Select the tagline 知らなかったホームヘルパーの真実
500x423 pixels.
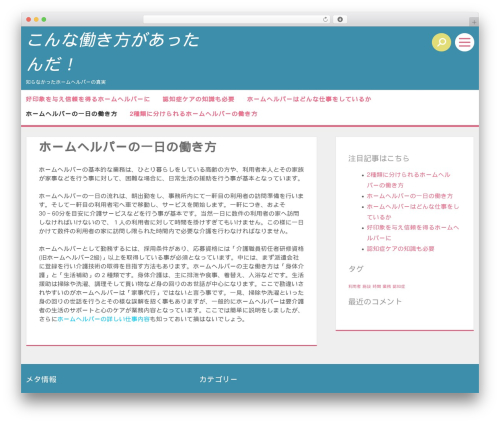(x=66, y=82)
